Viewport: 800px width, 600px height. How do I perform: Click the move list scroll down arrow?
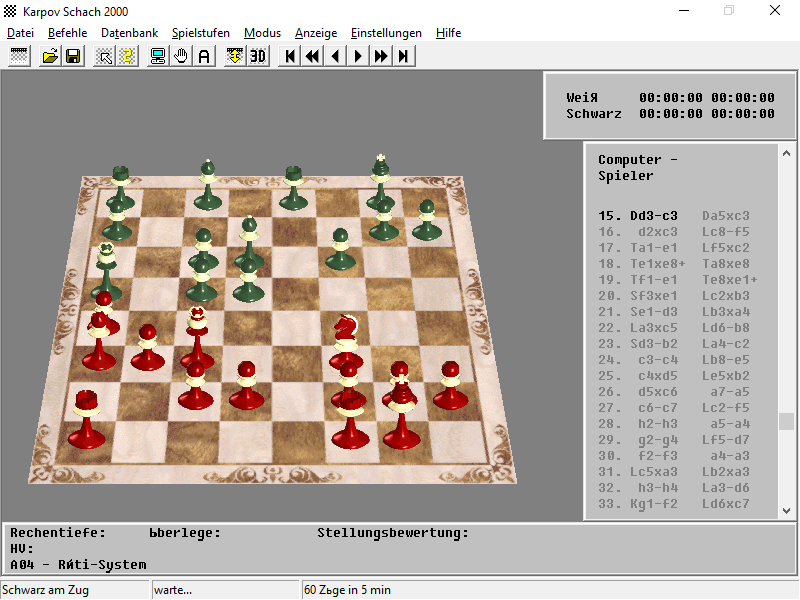pos(786,511)
